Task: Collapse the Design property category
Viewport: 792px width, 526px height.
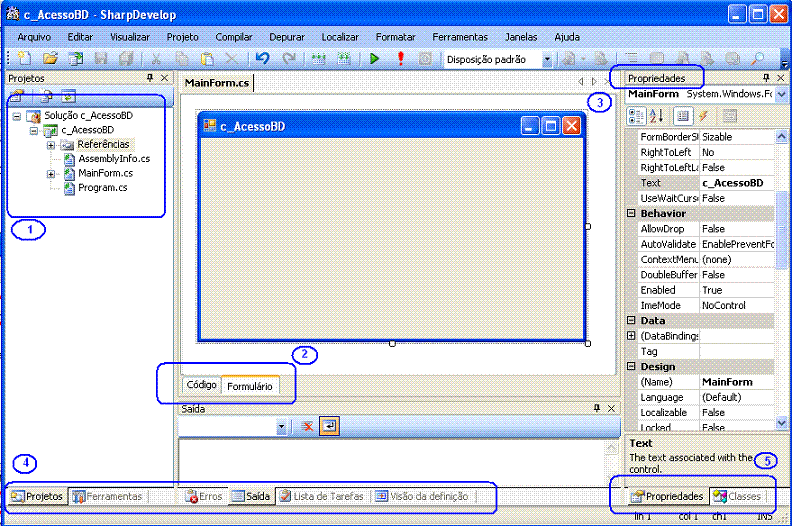Action: click(x=631, y=366)
